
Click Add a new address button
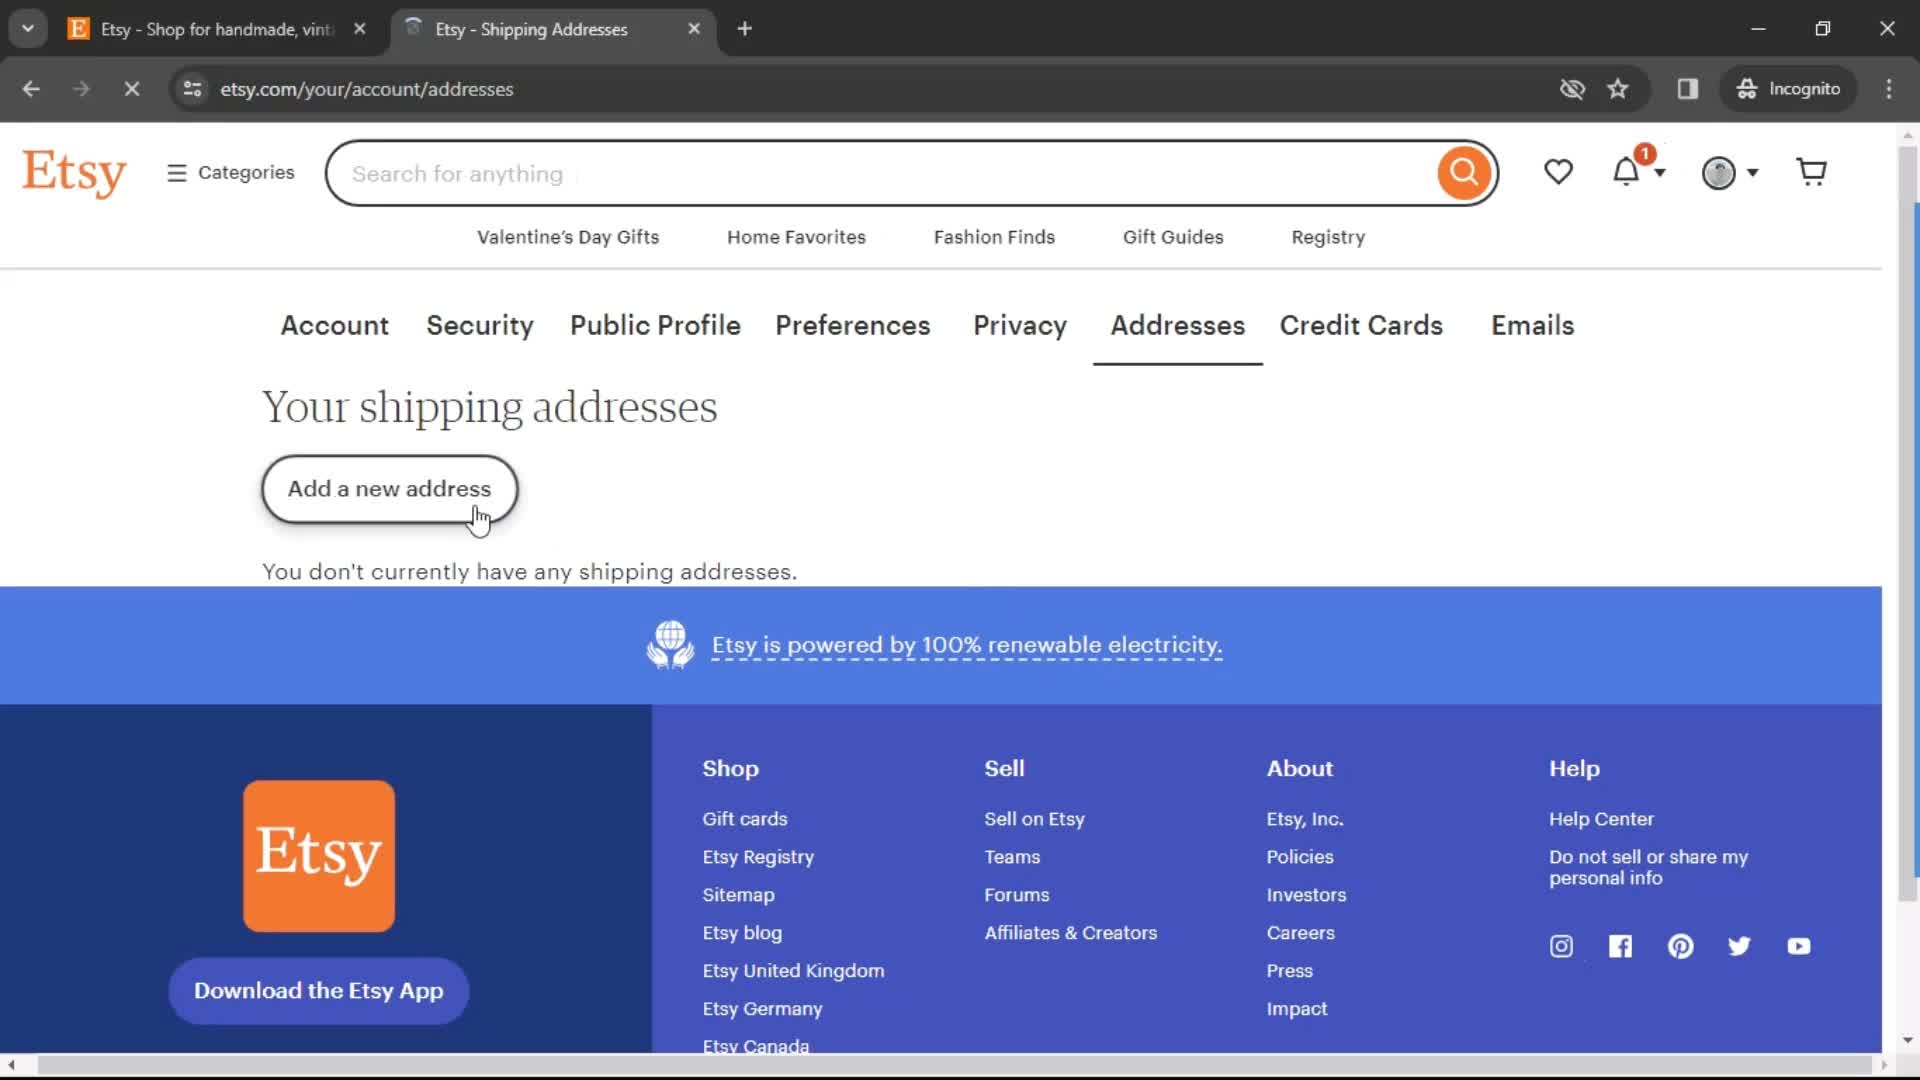[389, 488]
